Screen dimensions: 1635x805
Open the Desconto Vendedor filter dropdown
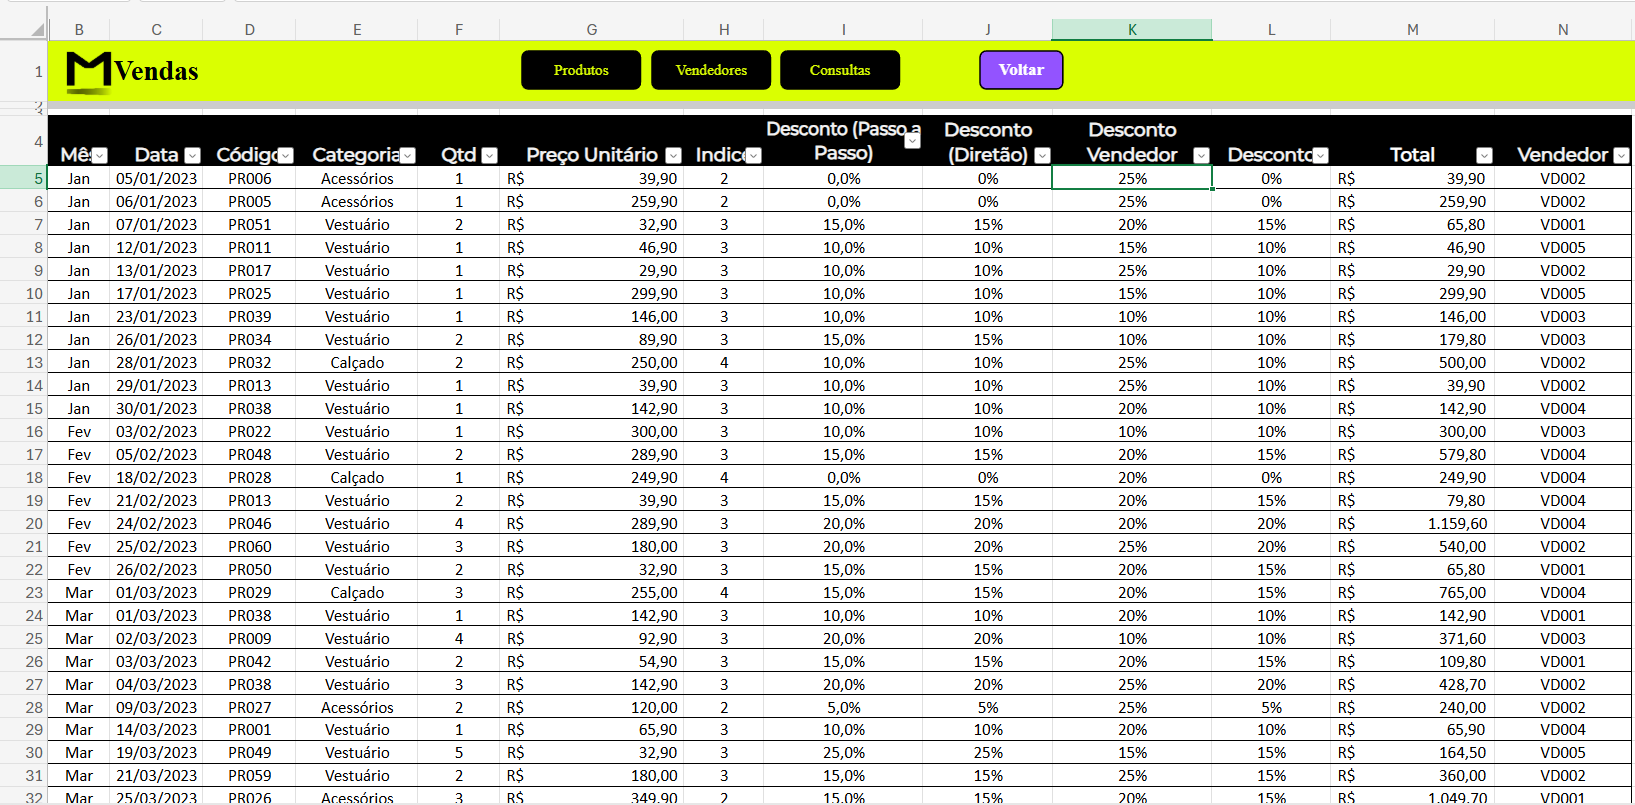click(1202, 155)
